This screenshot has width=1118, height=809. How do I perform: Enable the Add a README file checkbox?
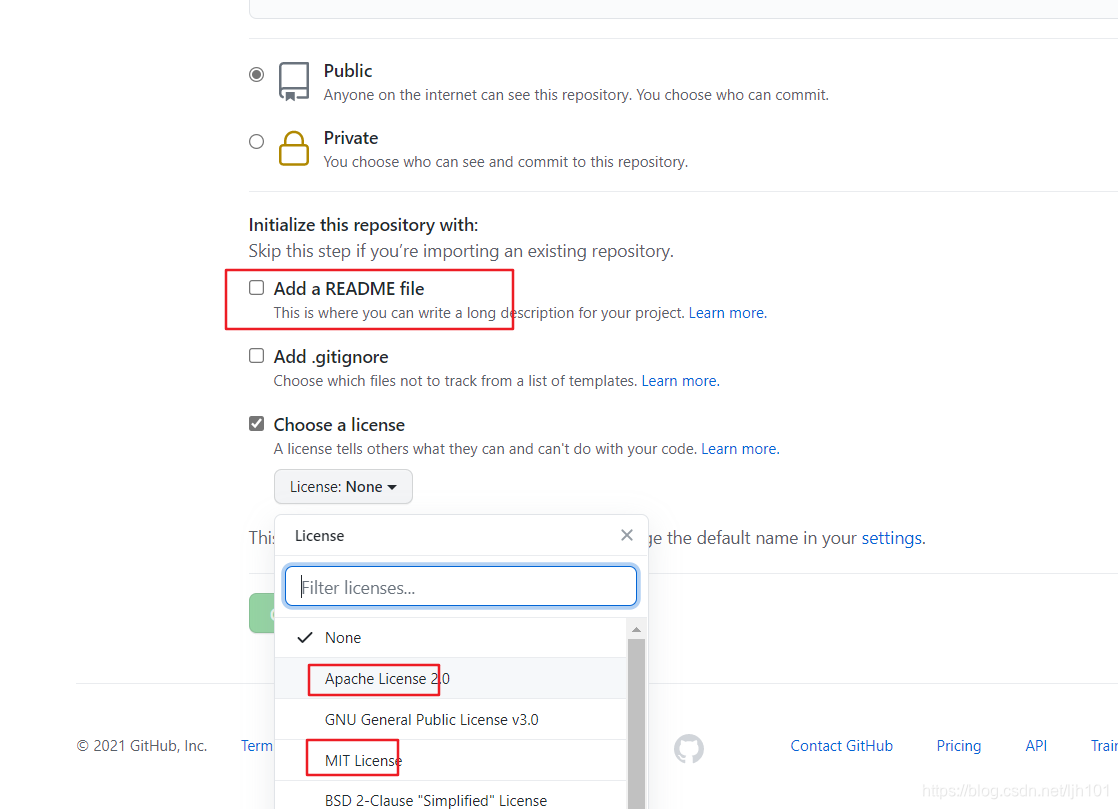point(257,287)
